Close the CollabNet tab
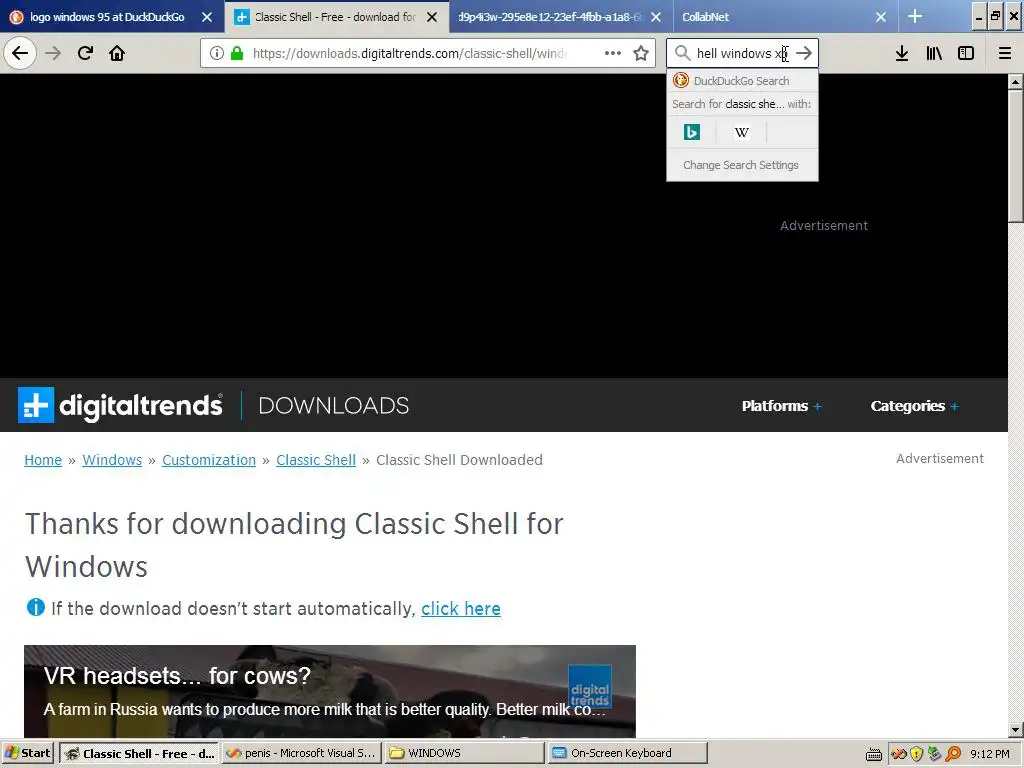The image size is (1024, 768). (881, 17)
